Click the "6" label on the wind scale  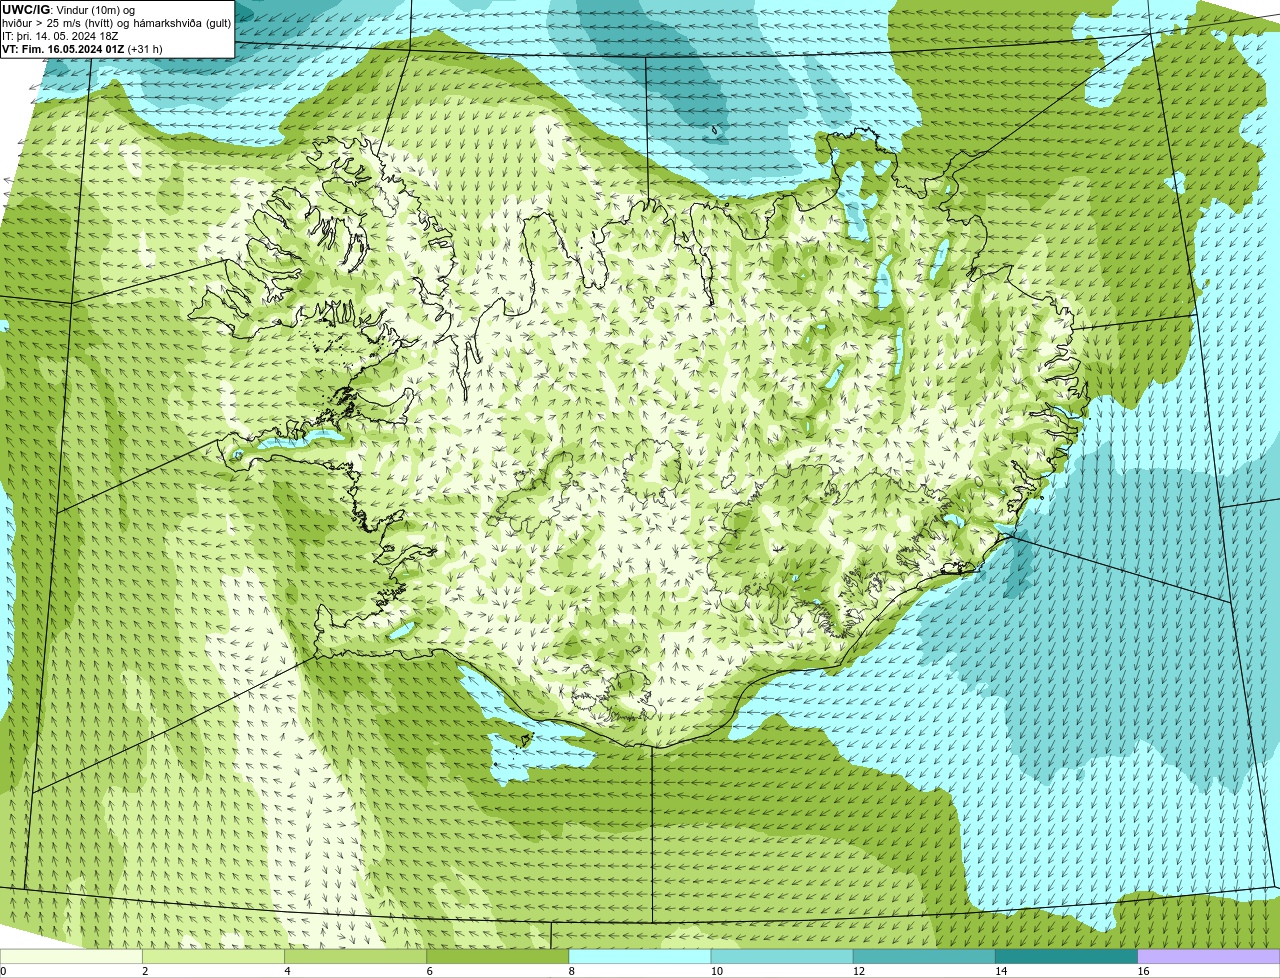click(429, 971)
